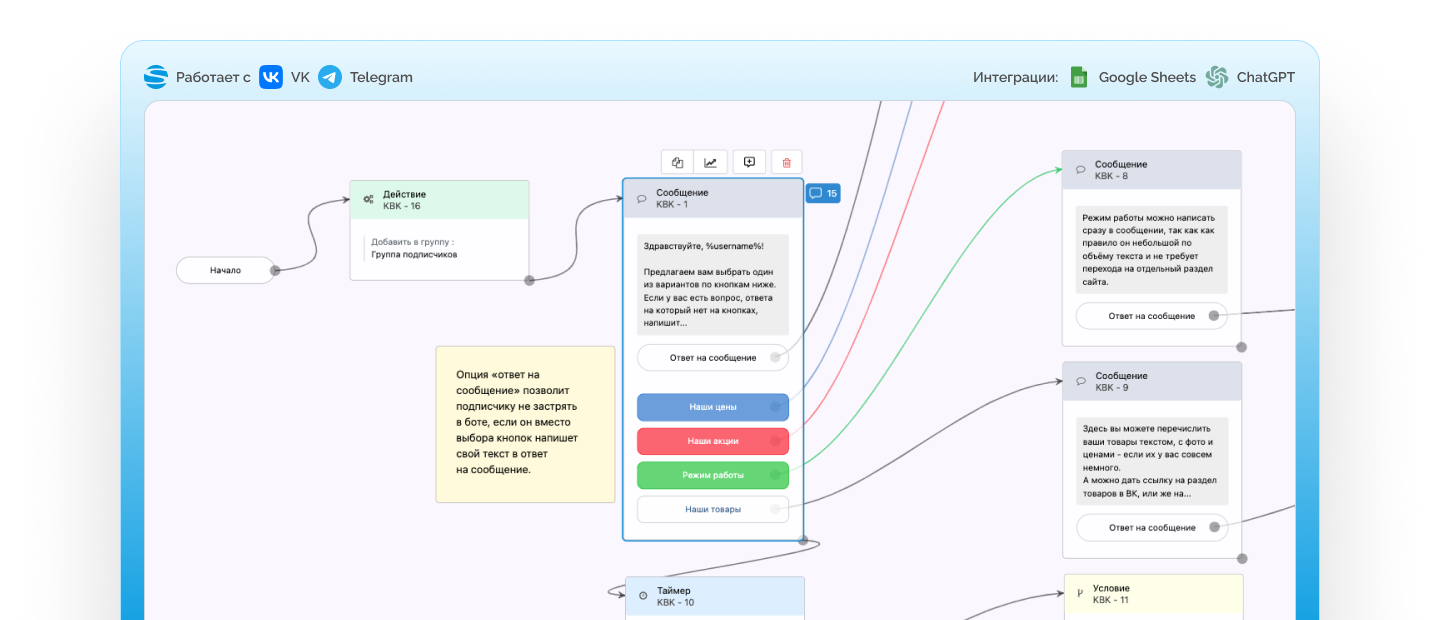The width and height of the screenshot is (1440, 620).
Task: Delete the block with the red trash icon
Action: [x=786, y=163]
